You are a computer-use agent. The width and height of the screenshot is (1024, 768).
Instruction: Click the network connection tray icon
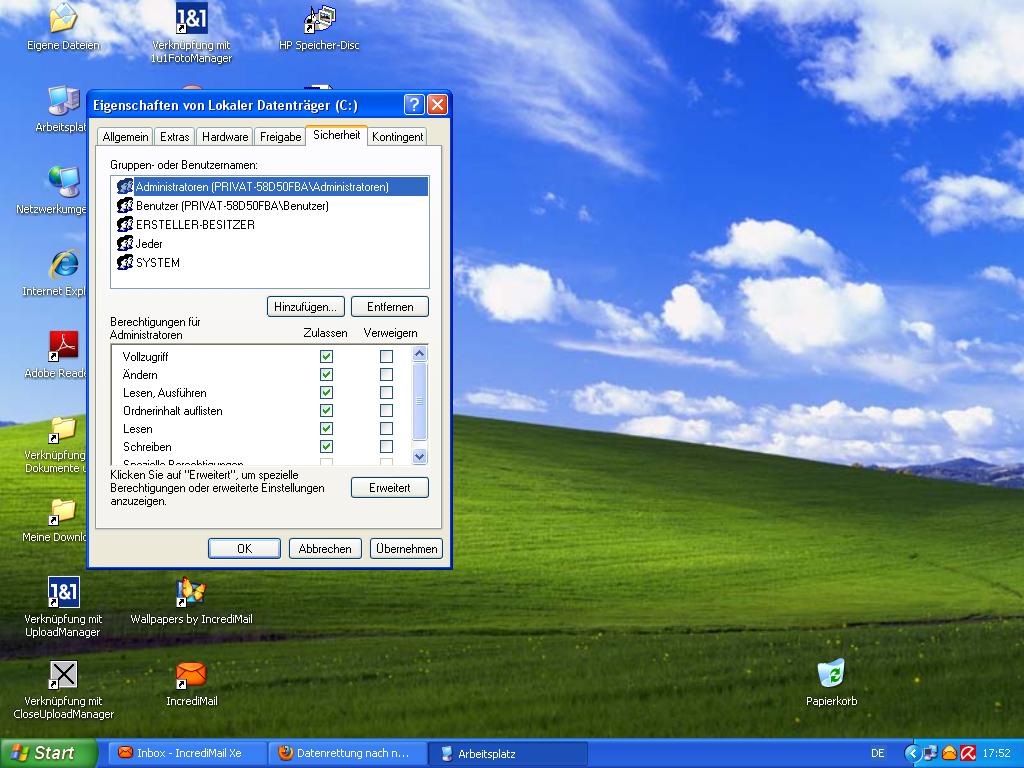click(x=931, y=754)
